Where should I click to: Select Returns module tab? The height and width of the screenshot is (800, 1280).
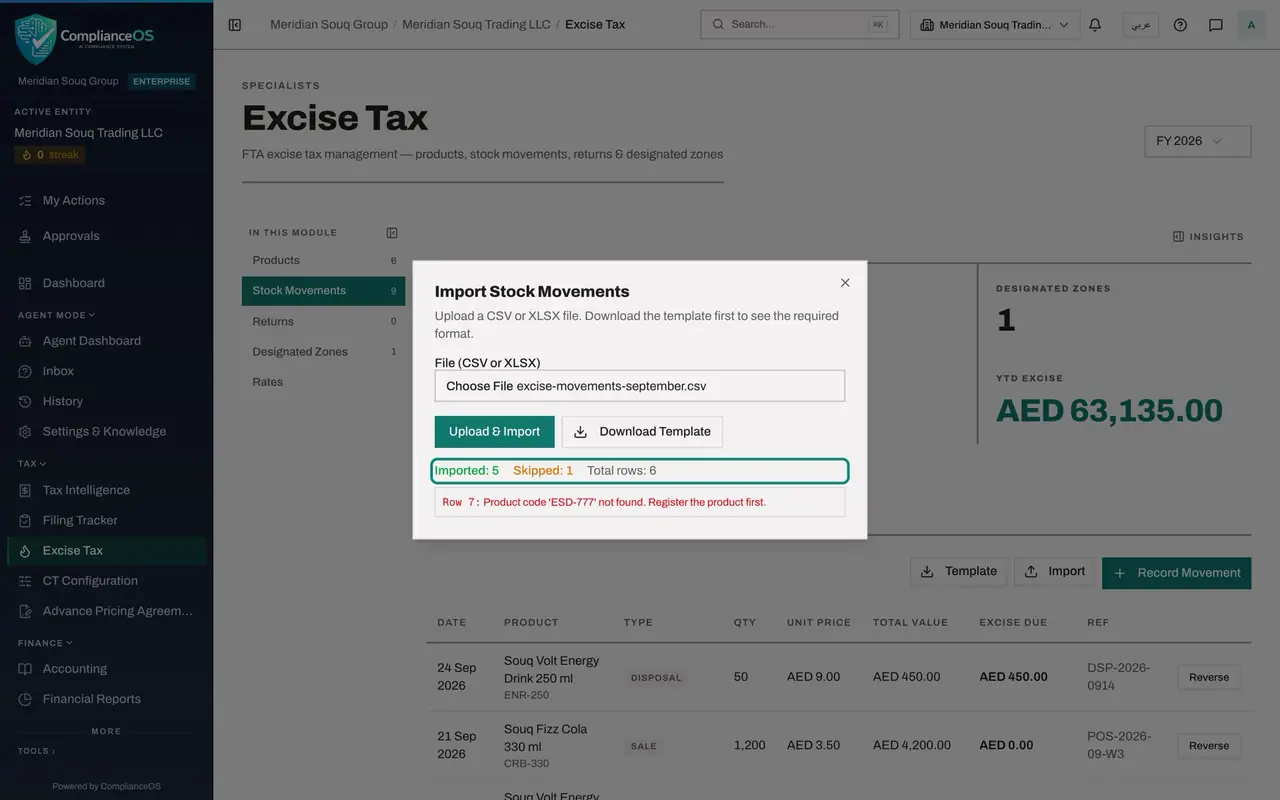(324, 322)
